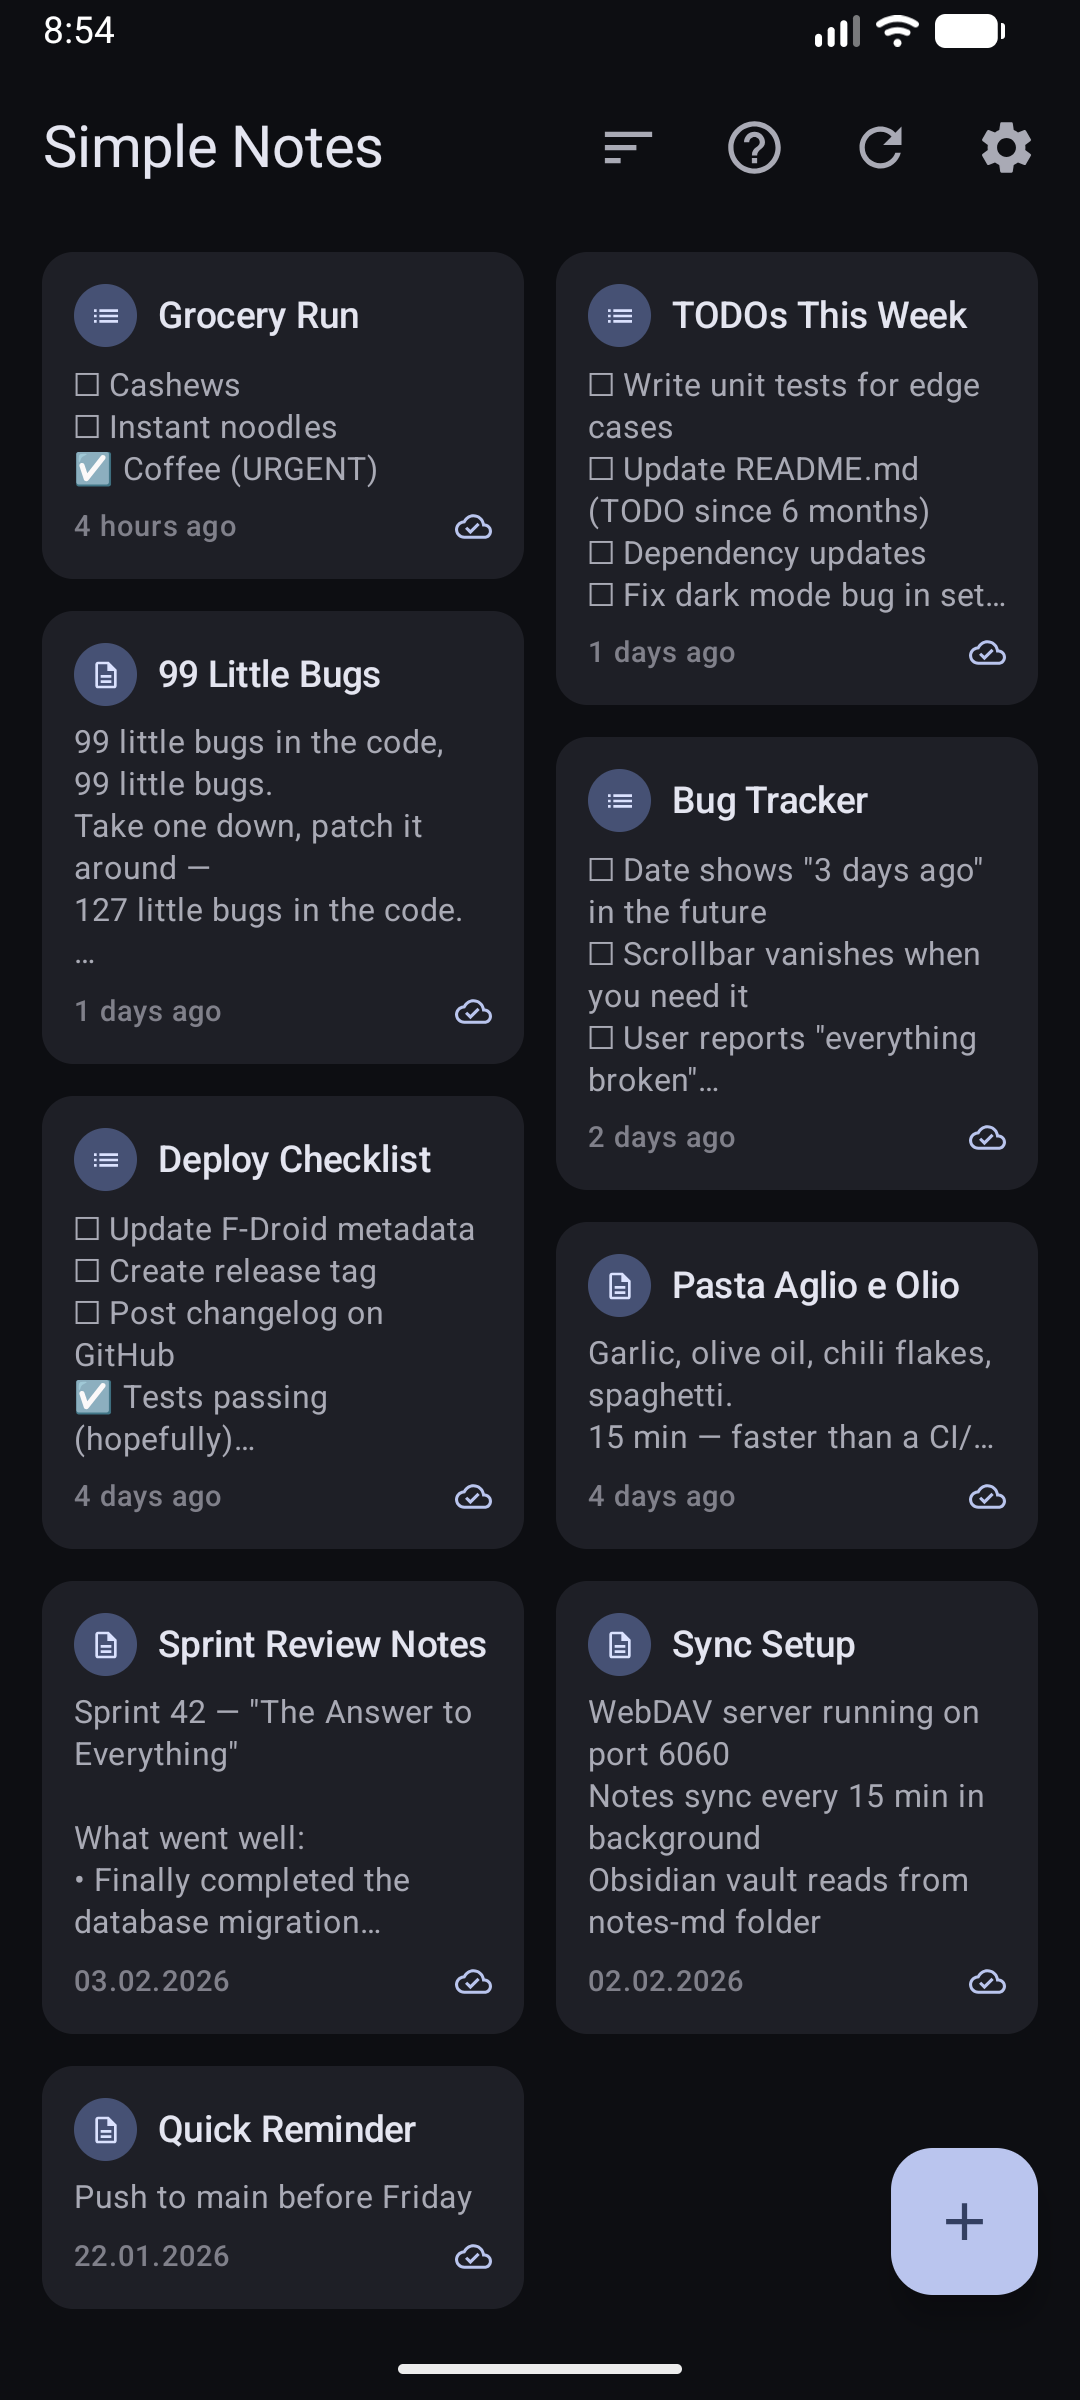
Task: Tap the document icon on Pasta Aglio e Olio
Action: tap(619, 1285)
